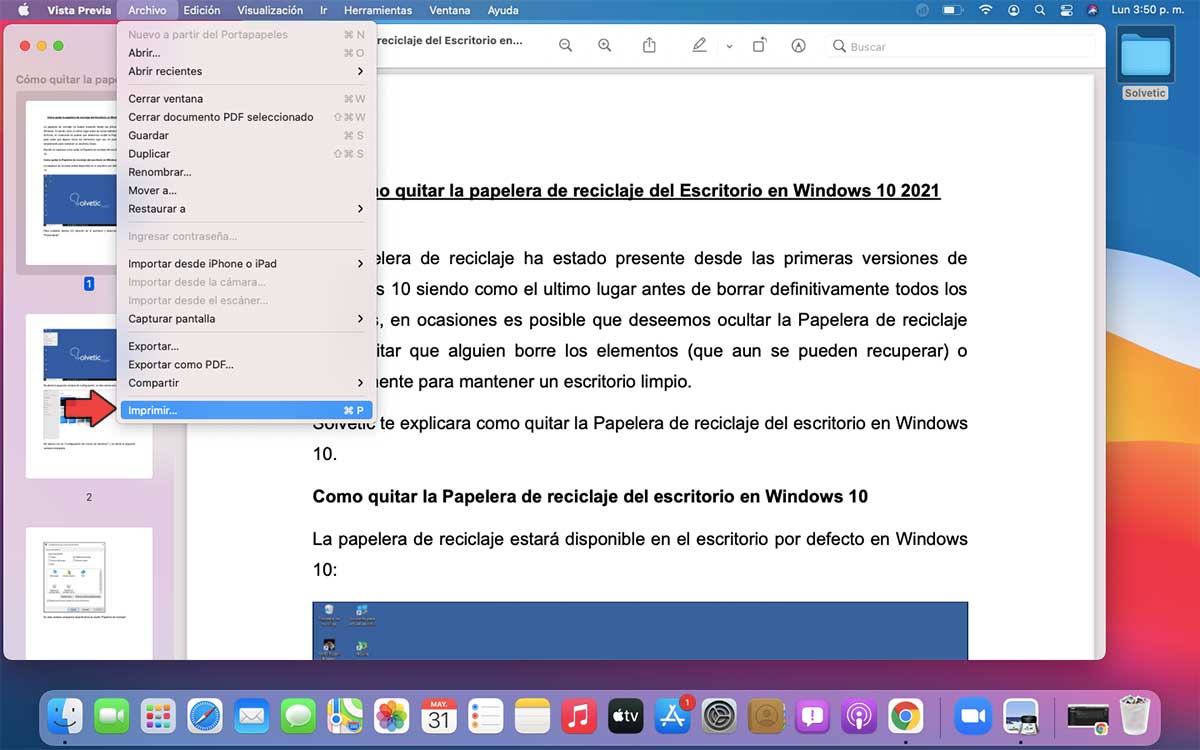Select Duplicar from the Archivo menu
Viewport: 1200px width, 750px height.
[200, 153]
